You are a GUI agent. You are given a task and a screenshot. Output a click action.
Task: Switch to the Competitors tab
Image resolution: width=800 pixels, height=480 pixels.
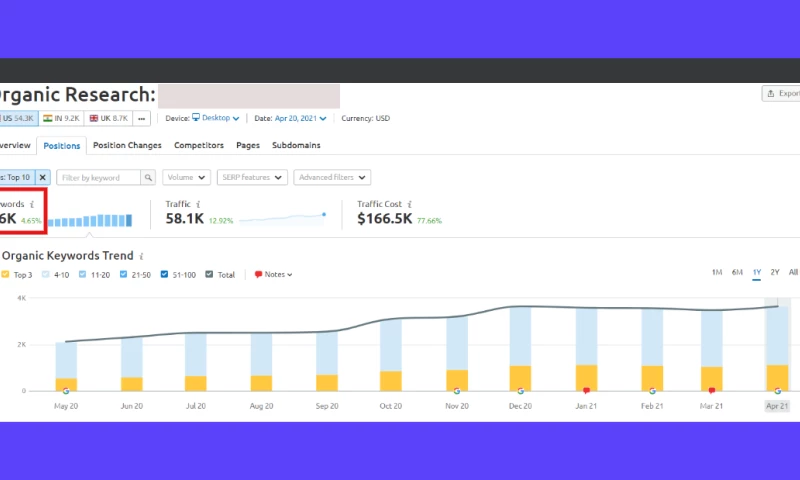[199, 145]
